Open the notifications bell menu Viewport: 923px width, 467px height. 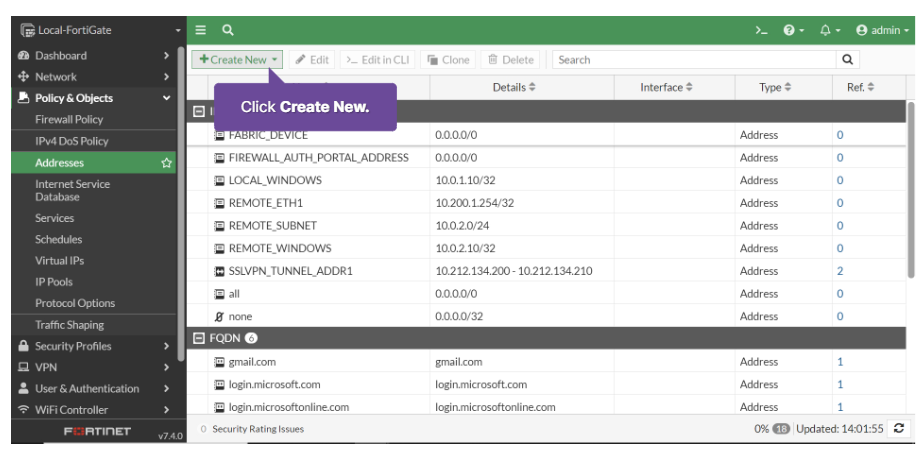pyautogui.click(x=830, y=30)
